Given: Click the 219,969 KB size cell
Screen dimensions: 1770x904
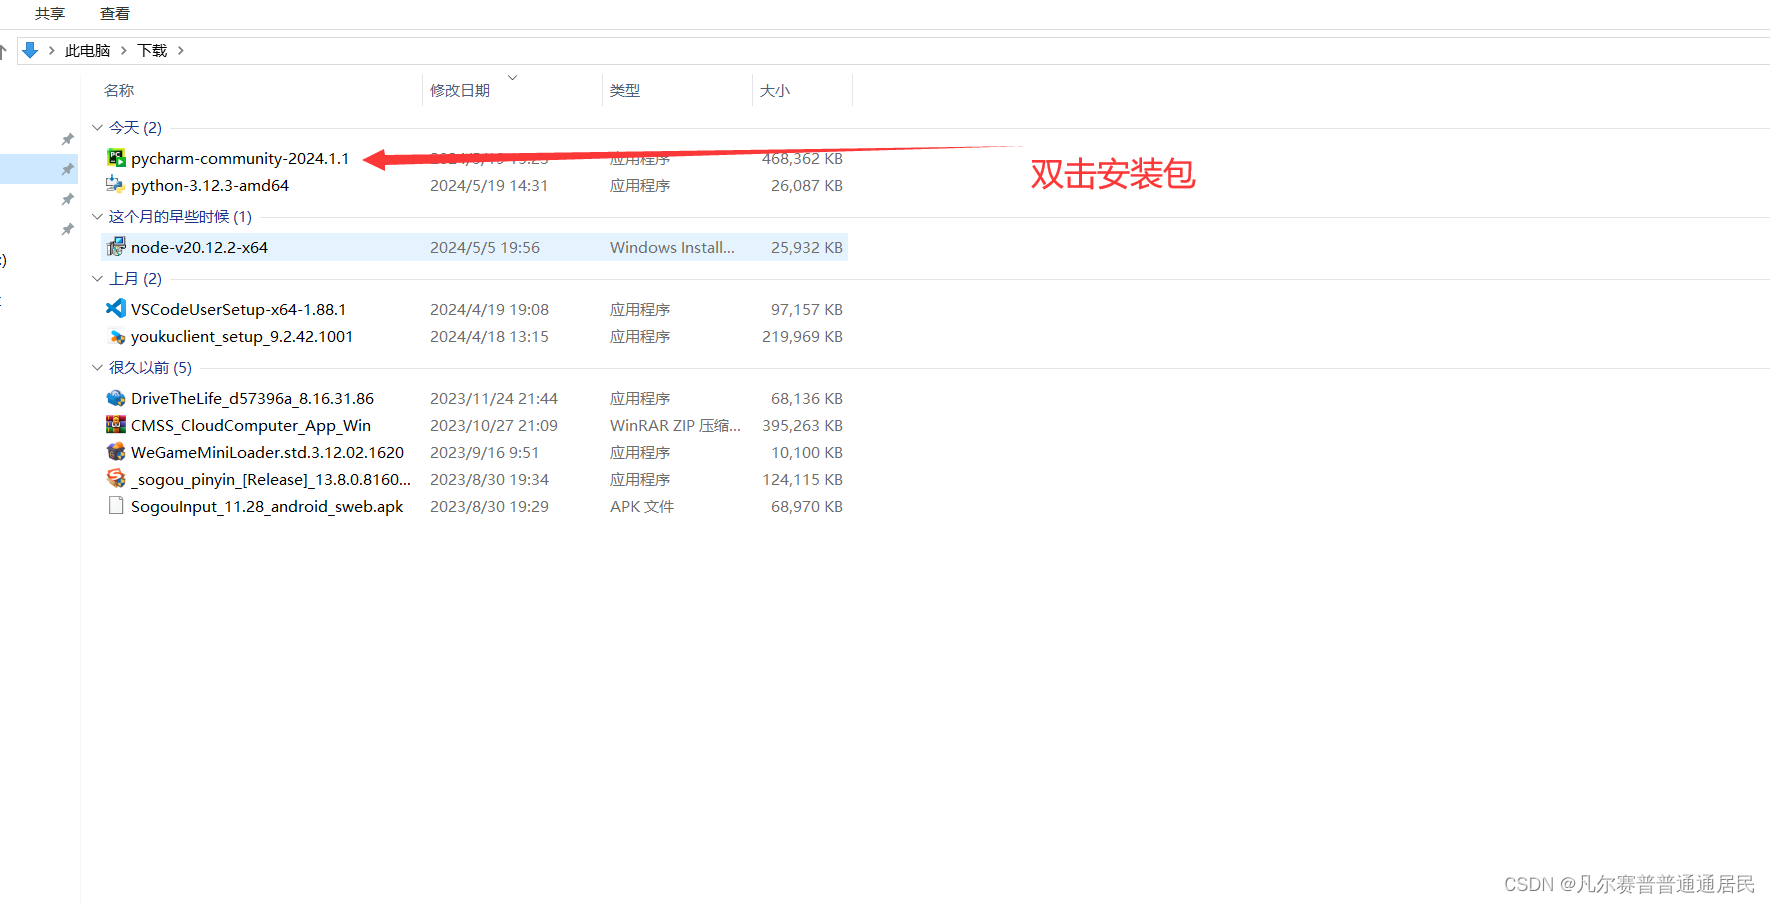Looking at the screenshot, I should (x=802, y=336).
